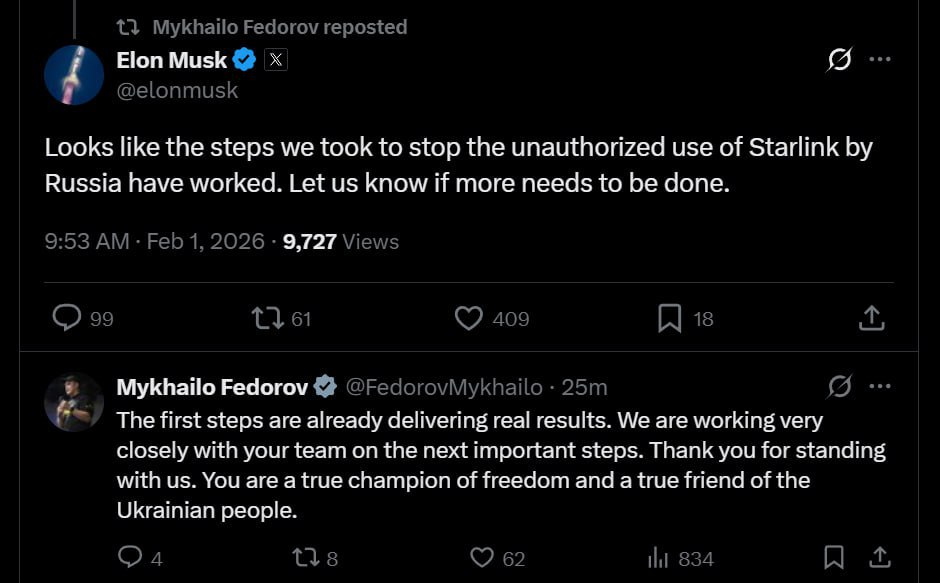Open Grok icon on Elon Musk's post
Image resolution: width=940 pixels, height=583 pixels.
[x=839, y=60]
